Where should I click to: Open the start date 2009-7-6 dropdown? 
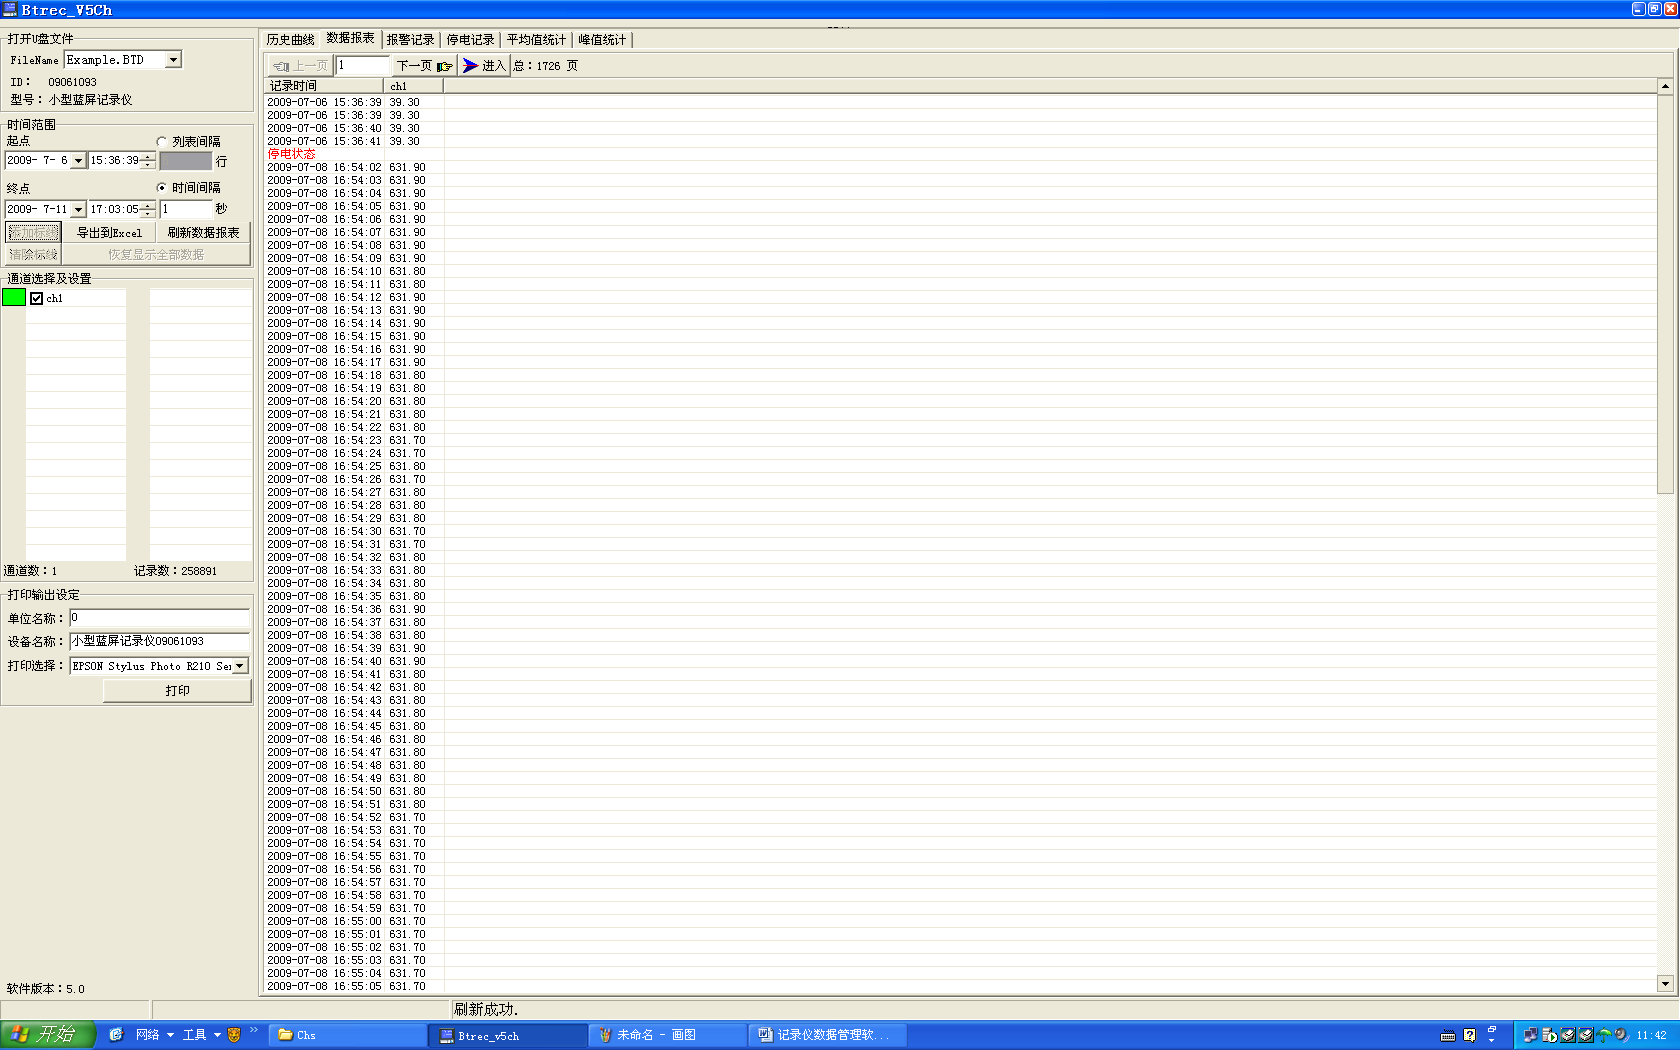pos(78,161)
